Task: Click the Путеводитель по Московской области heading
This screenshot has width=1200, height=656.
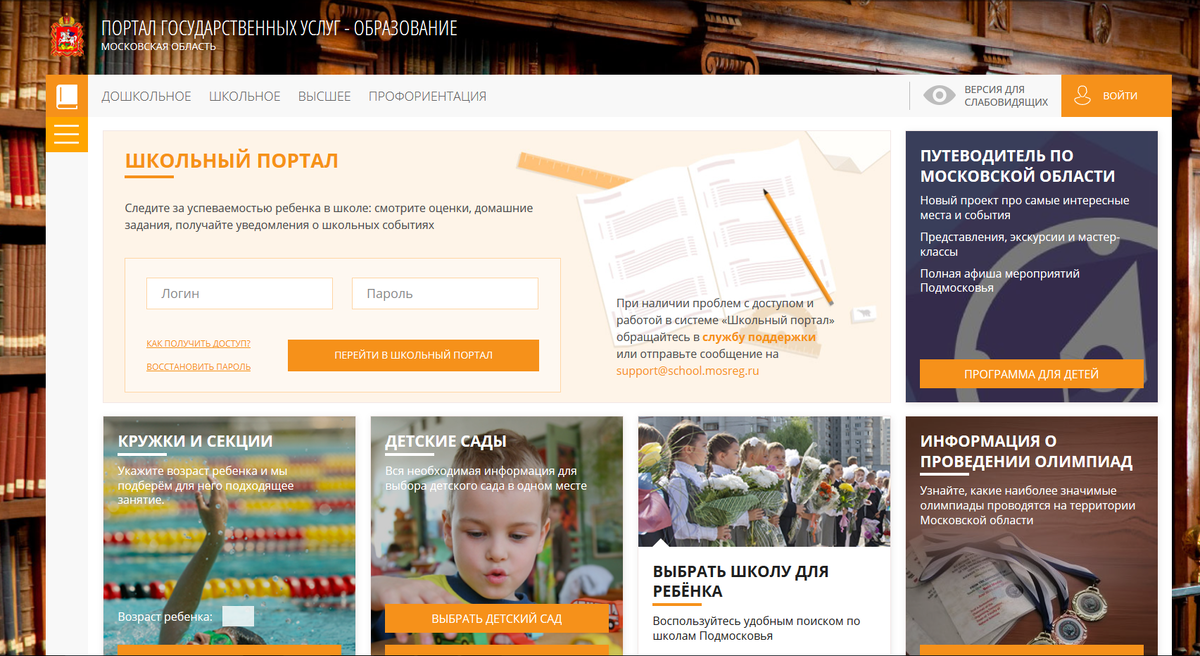Action: click(x=1017, y=165)
